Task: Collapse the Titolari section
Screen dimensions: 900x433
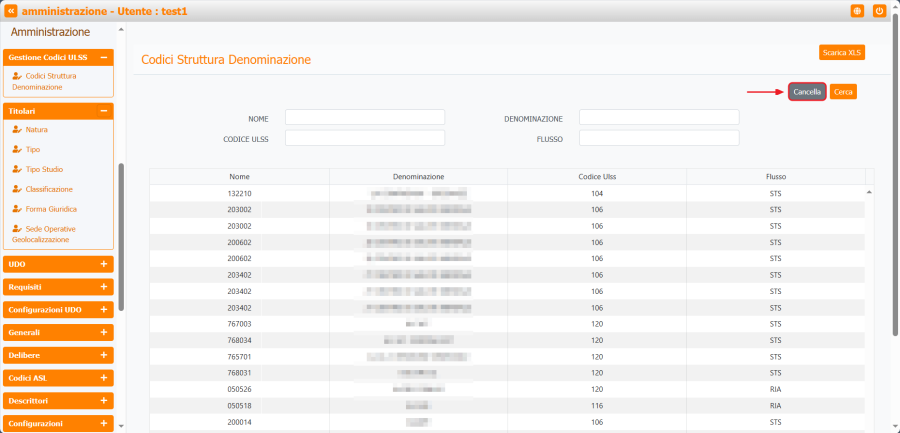Action: (103, 111)
